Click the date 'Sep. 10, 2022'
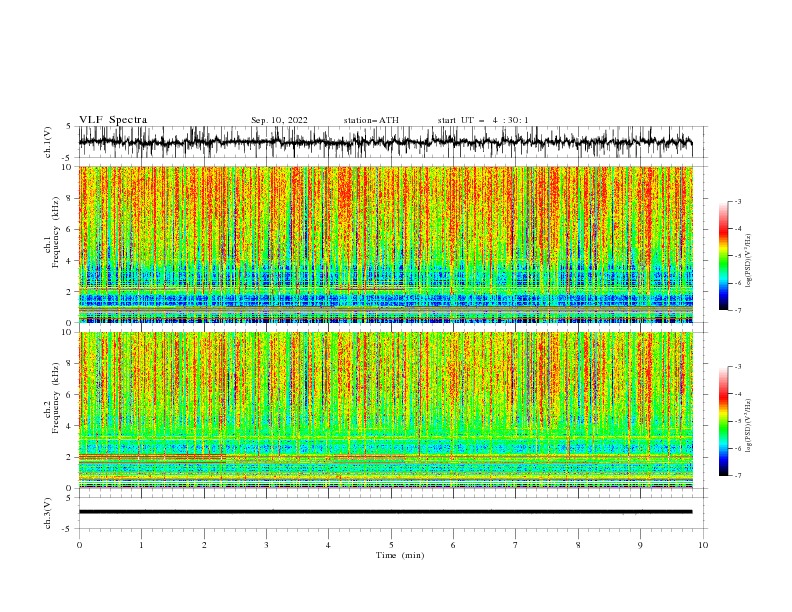792x612 pixels. 279,120
